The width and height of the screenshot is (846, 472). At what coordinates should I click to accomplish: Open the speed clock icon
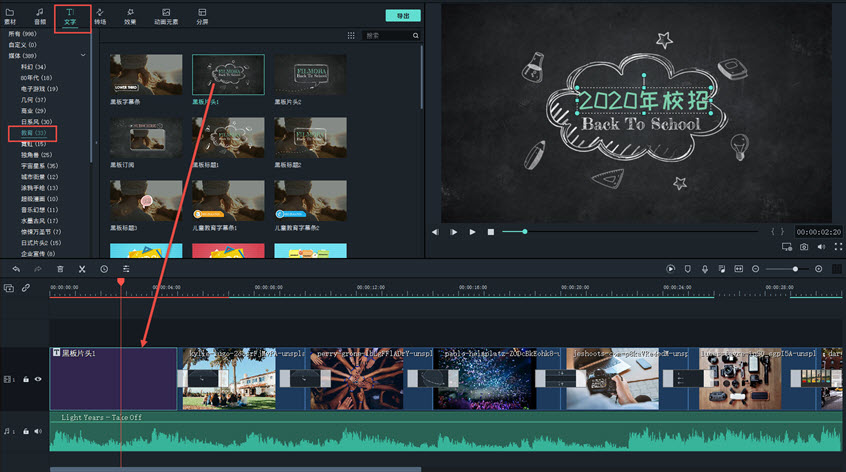tap(104, 269)
